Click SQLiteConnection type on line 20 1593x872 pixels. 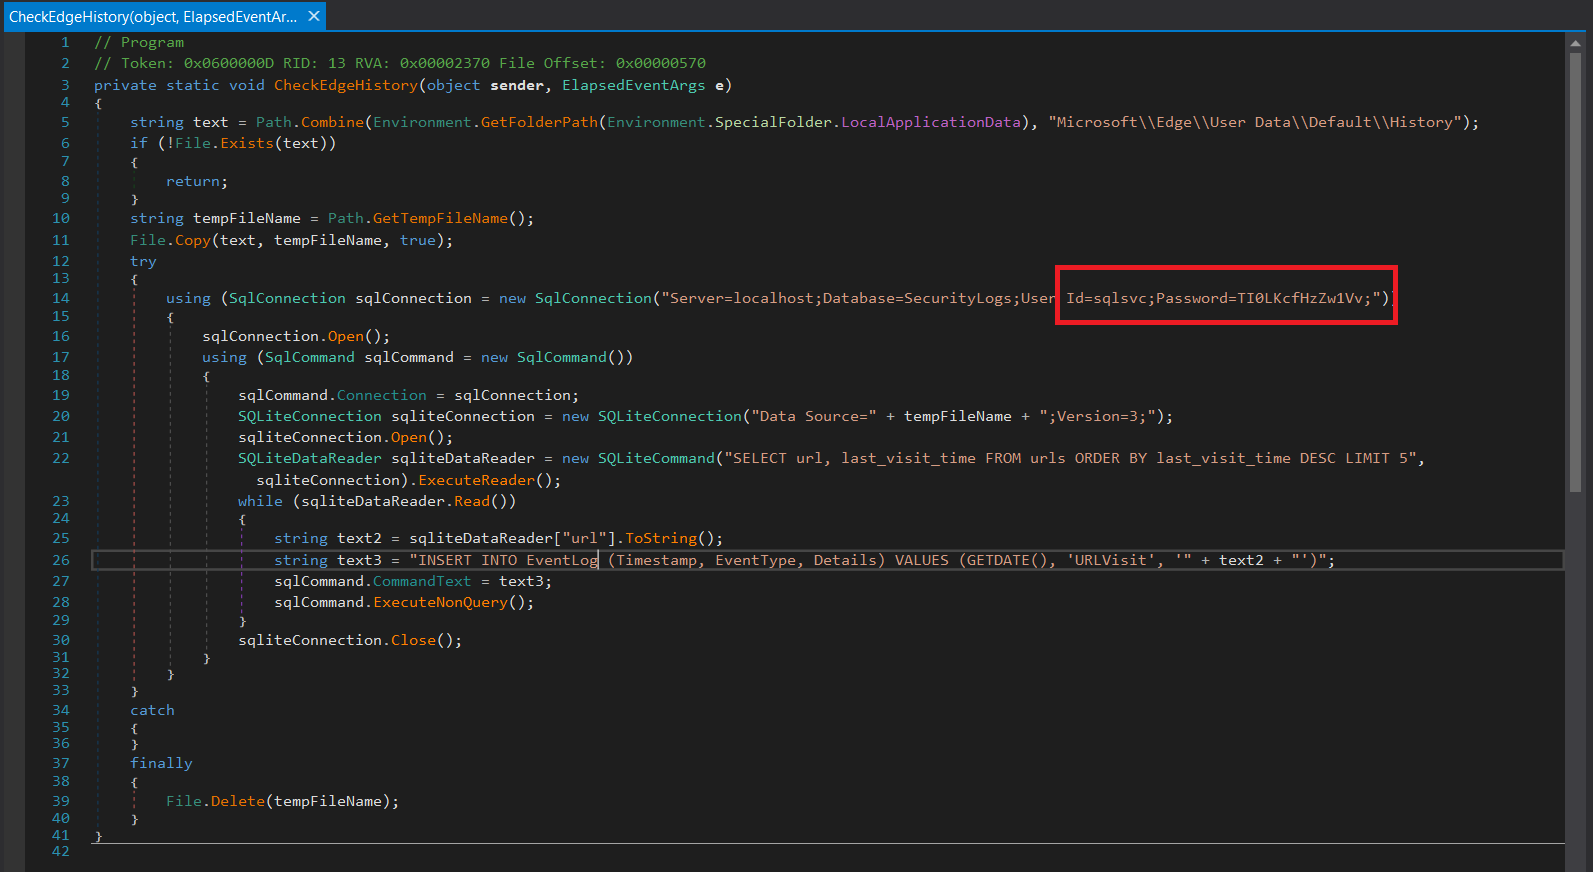[x=310, y=416]
